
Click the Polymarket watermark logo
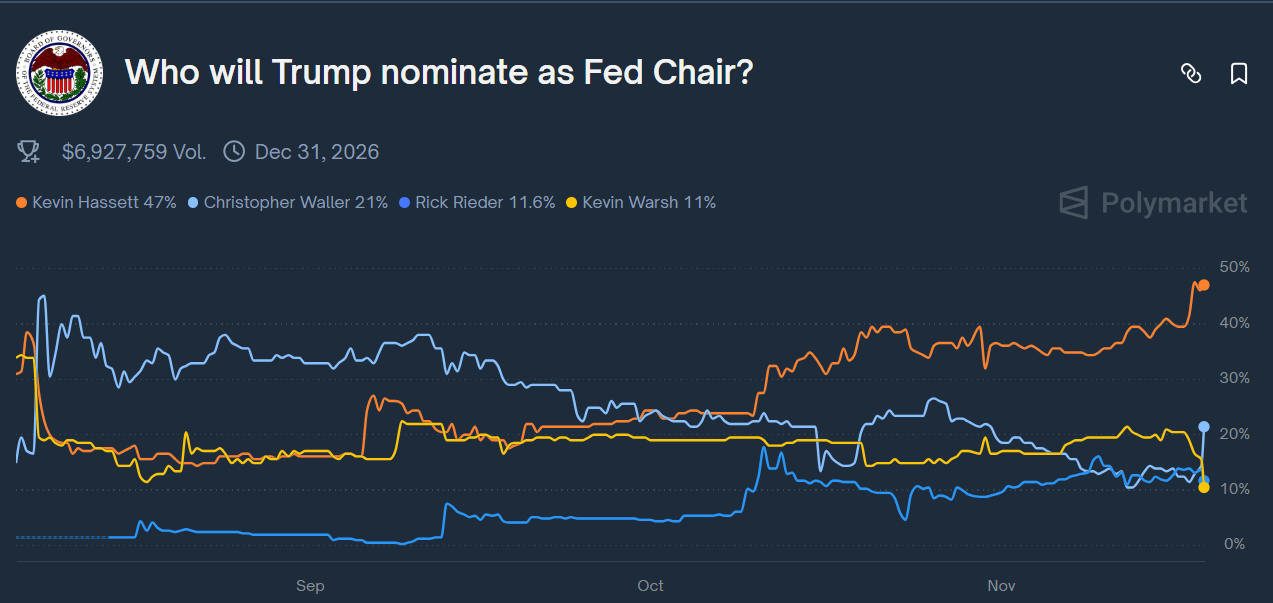1152,203
